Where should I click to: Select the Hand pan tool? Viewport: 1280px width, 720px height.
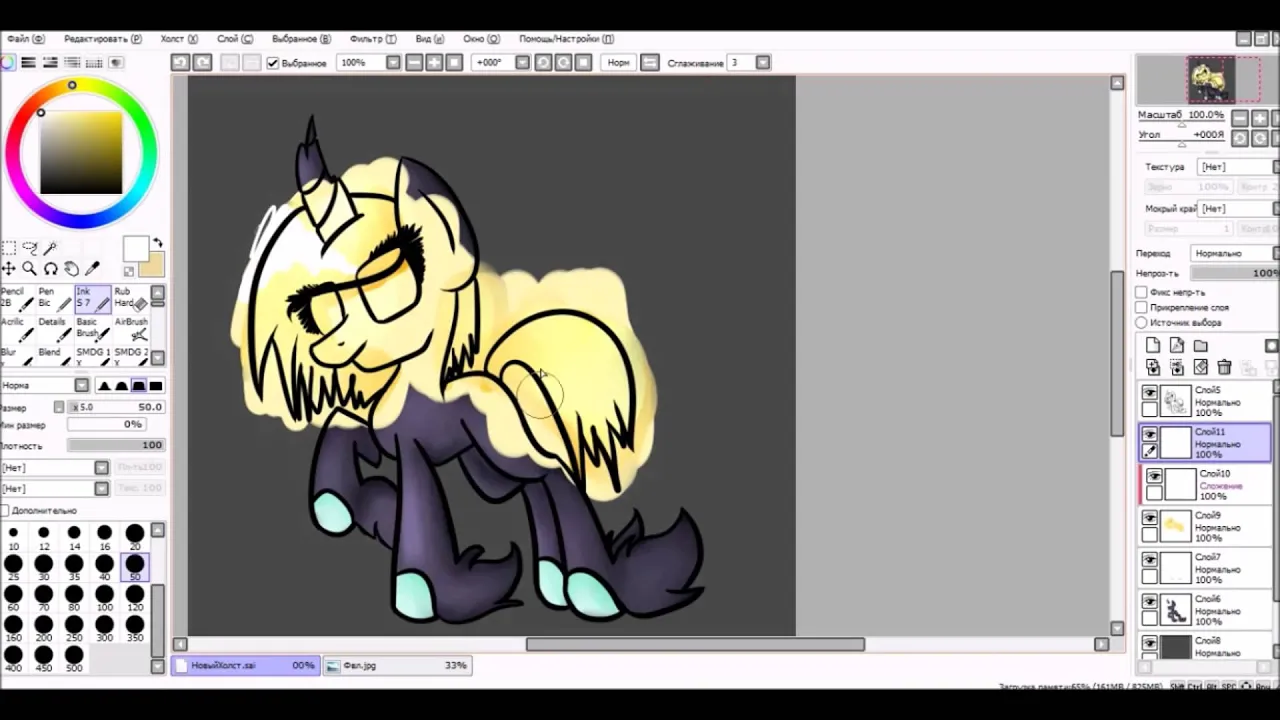[71, 268]
